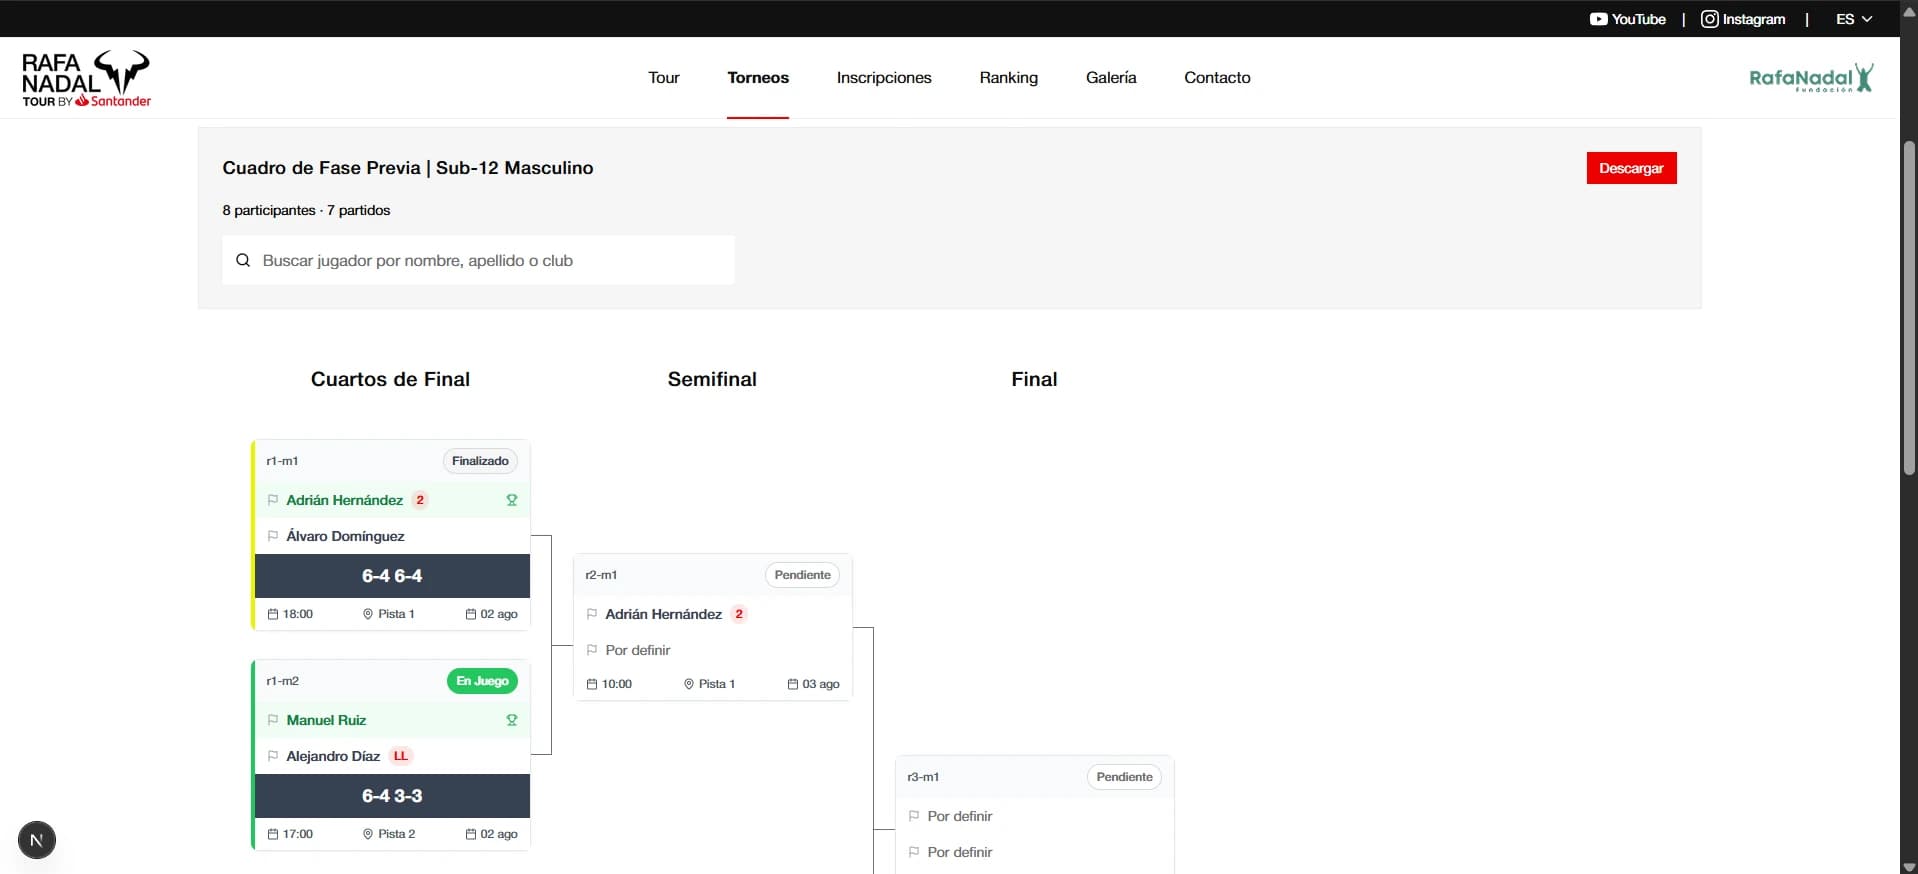Click flag icon next to Alejandro Díaz
The width and height of the screenshot is (1918, 874).
click(x=273, y=756)
